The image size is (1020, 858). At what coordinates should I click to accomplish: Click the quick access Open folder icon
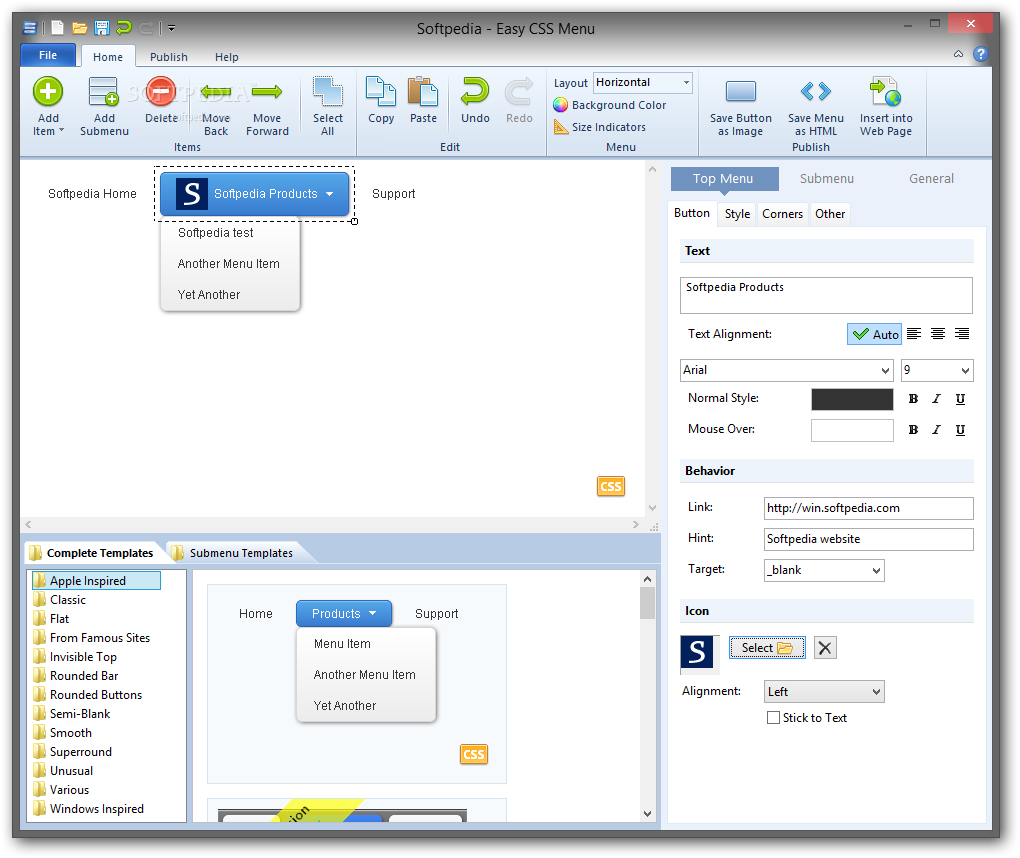80,27
